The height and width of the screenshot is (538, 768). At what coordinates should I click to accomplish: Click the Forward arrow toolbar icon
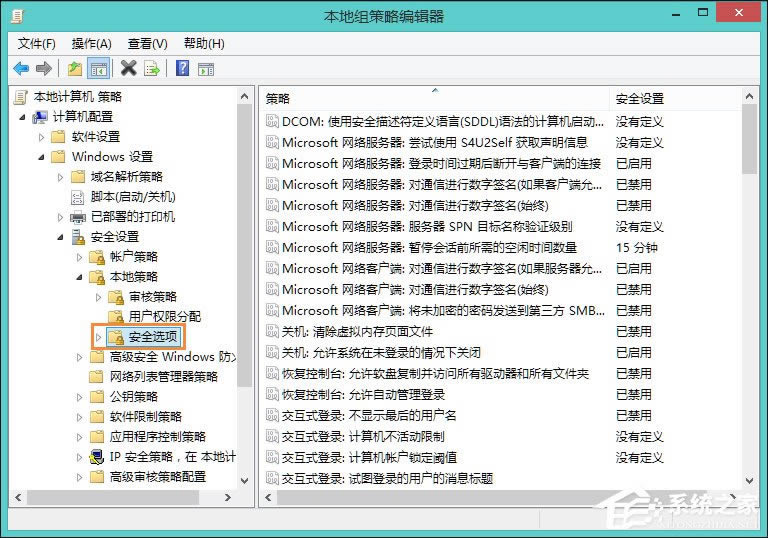click(44, 68)
